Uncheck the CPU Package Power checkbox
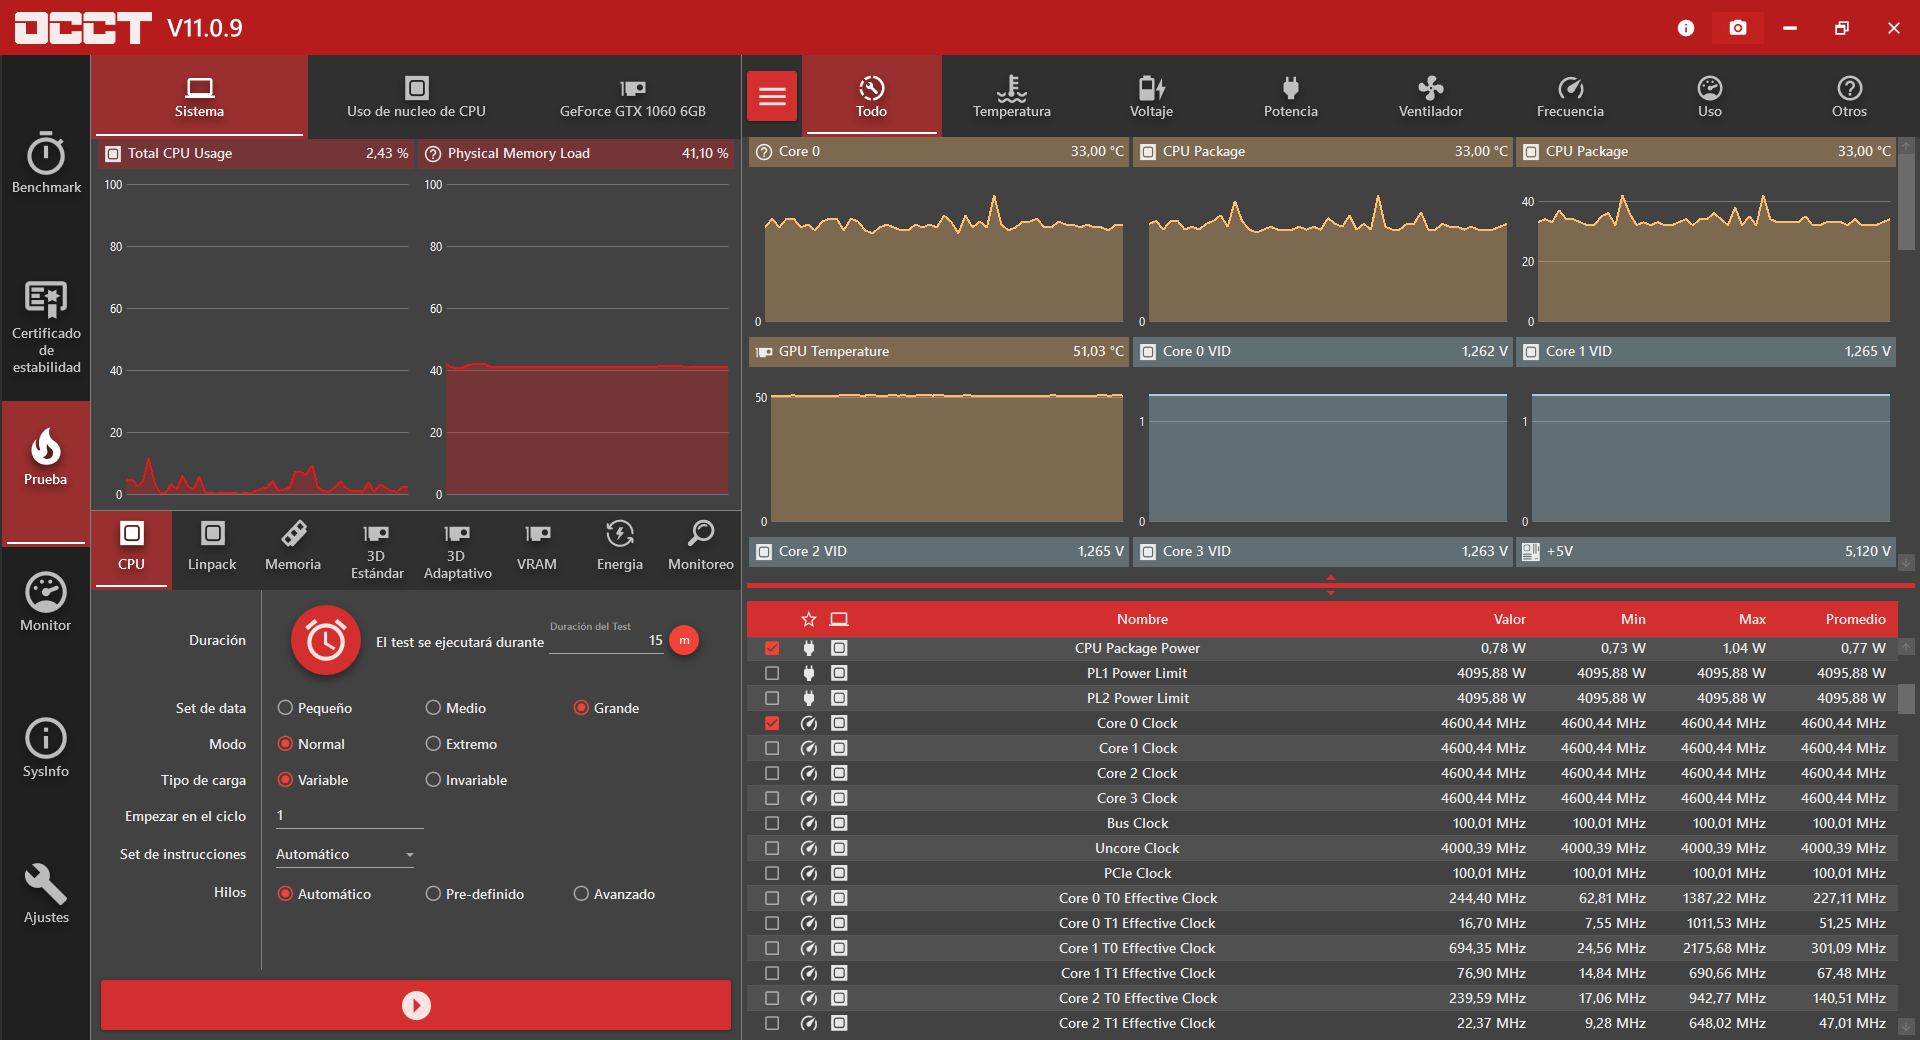 pos(772,648)
